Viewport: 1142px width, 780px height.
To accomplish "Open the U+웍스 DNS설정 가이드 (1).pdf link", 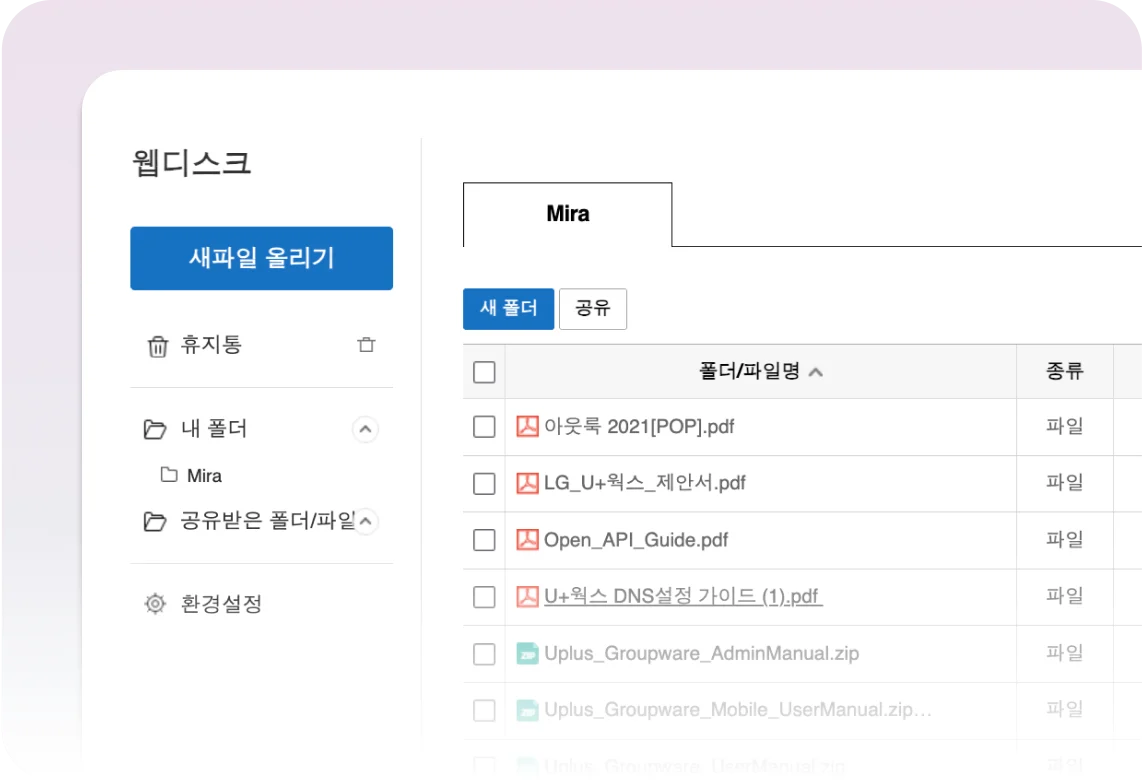I will tap(682, 597).
